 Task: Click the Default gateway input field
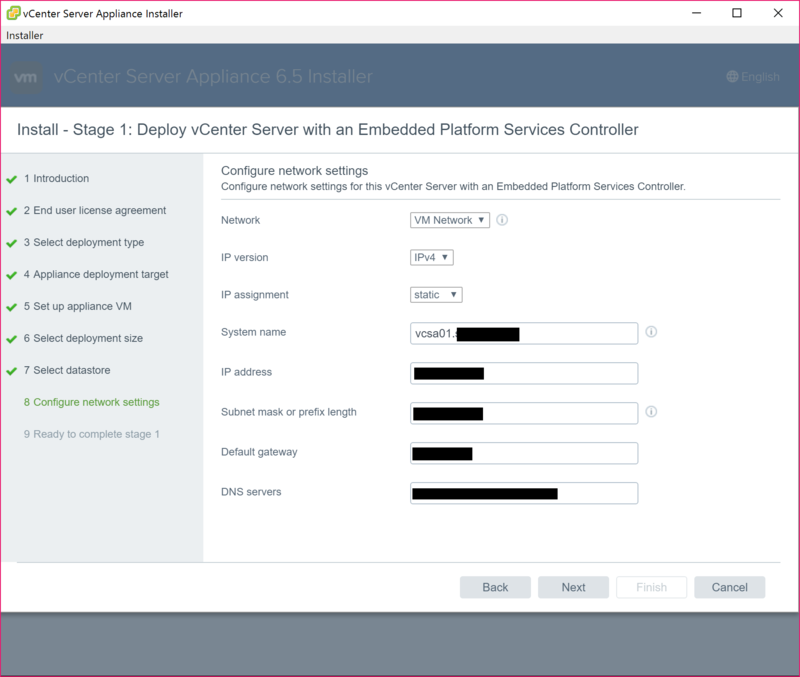[524, 453]
